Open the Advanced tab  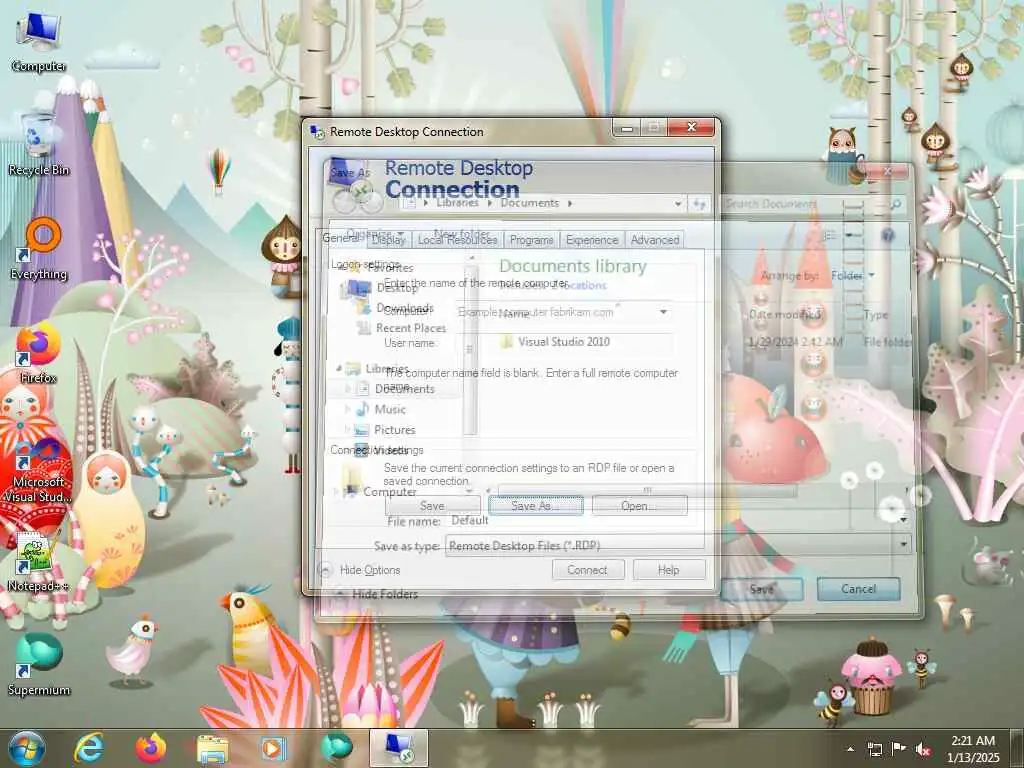point(655,240)
